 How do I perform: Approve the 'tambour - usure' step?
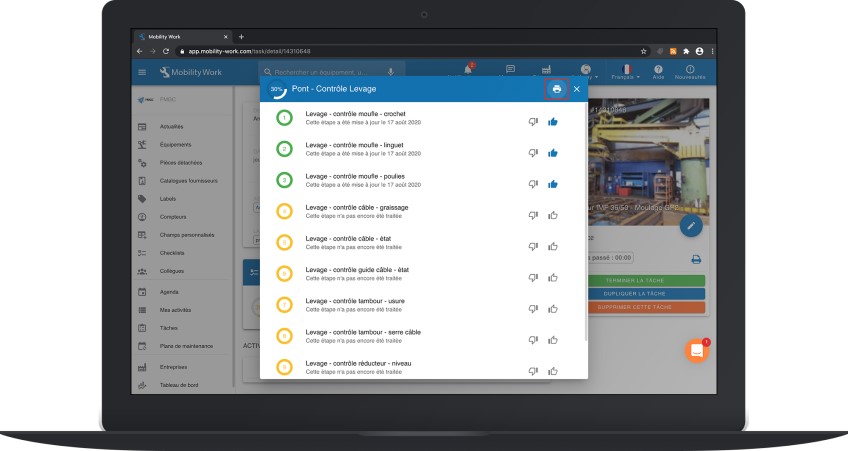553,309
